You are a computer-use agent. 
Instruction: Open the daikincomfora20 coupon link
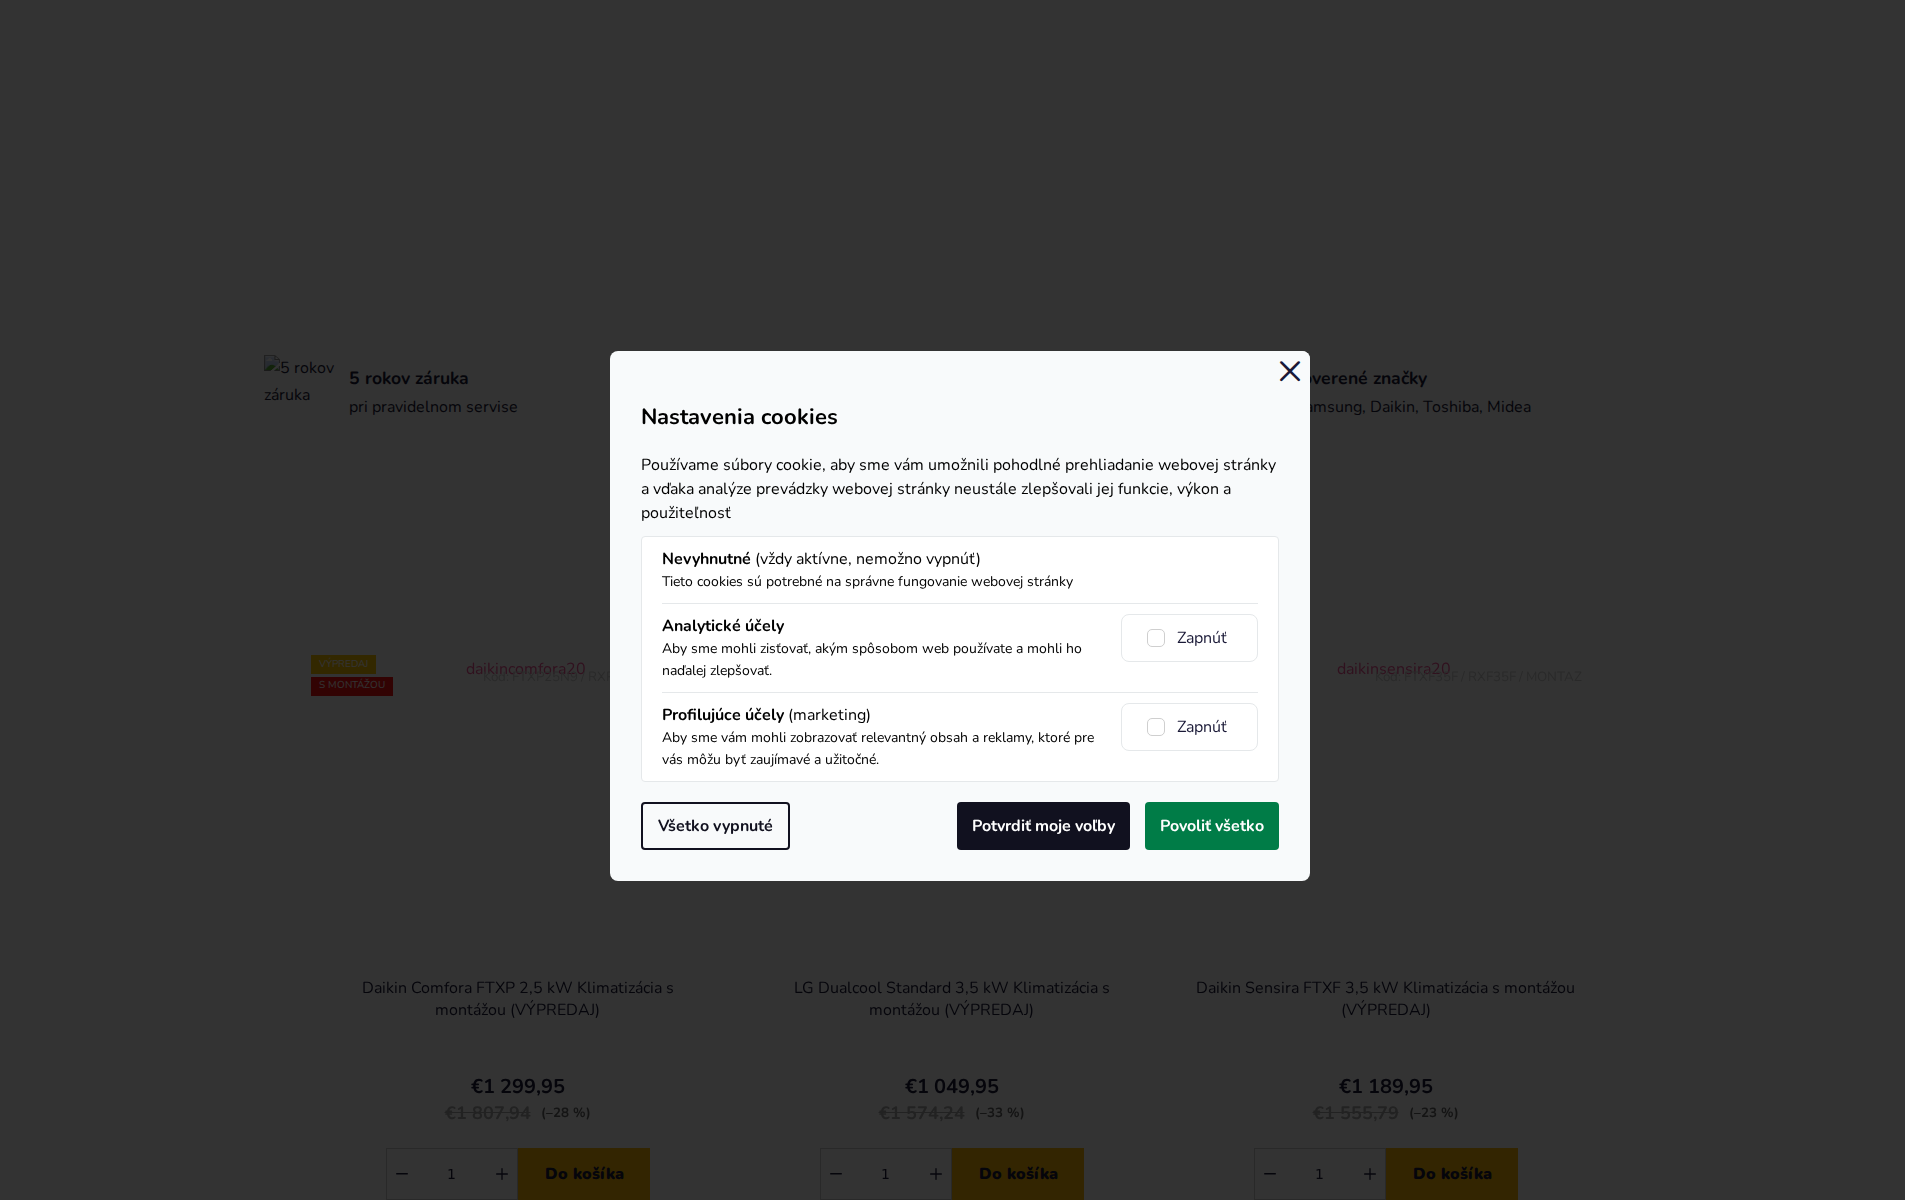pos(524,668)
